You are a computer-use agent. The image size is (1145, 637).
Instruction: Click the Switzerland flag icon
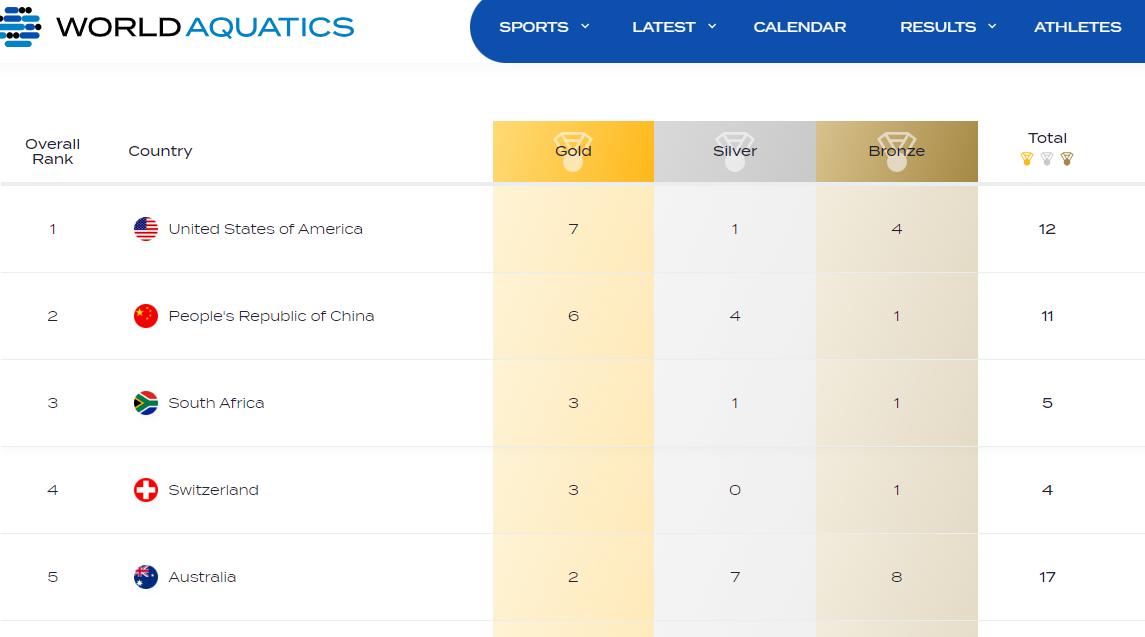[146, 490]
